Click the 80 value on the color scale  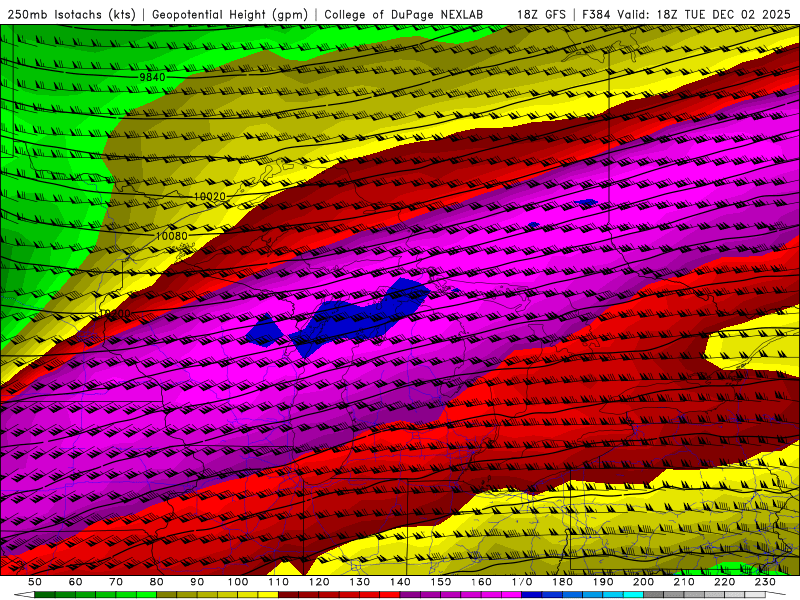point(157,582)
